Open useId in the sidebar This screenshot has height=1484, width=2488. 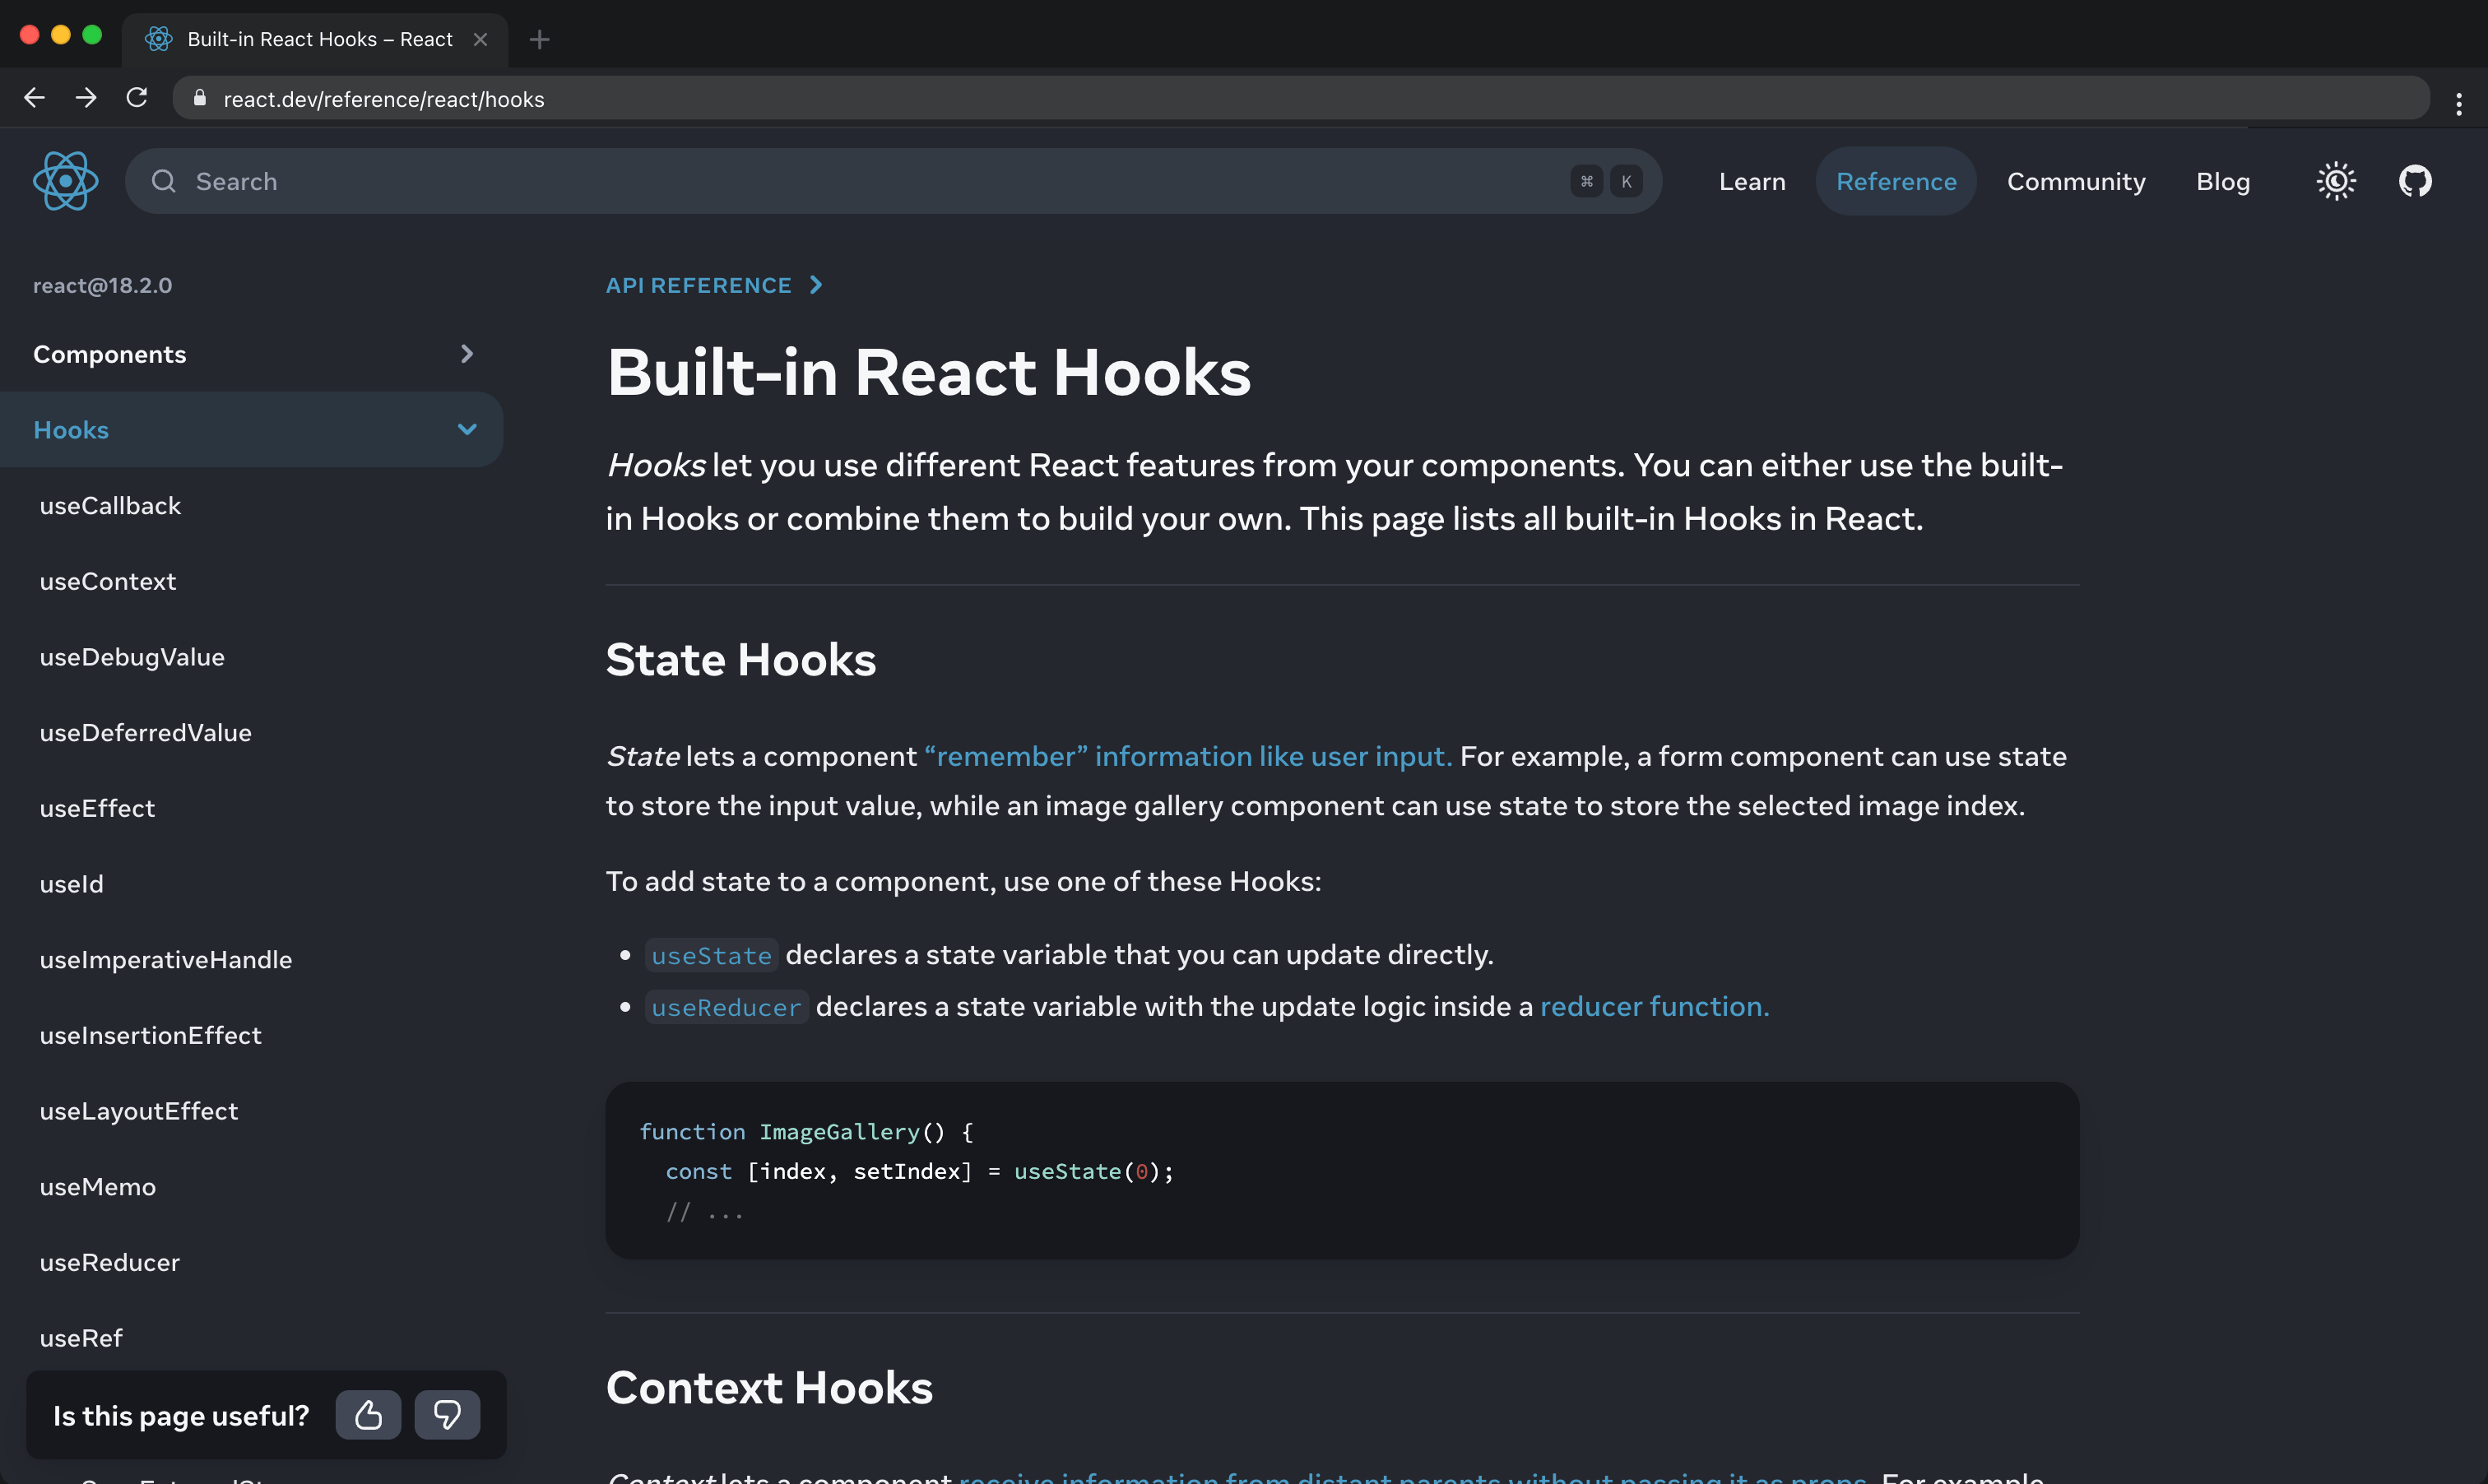71,884
